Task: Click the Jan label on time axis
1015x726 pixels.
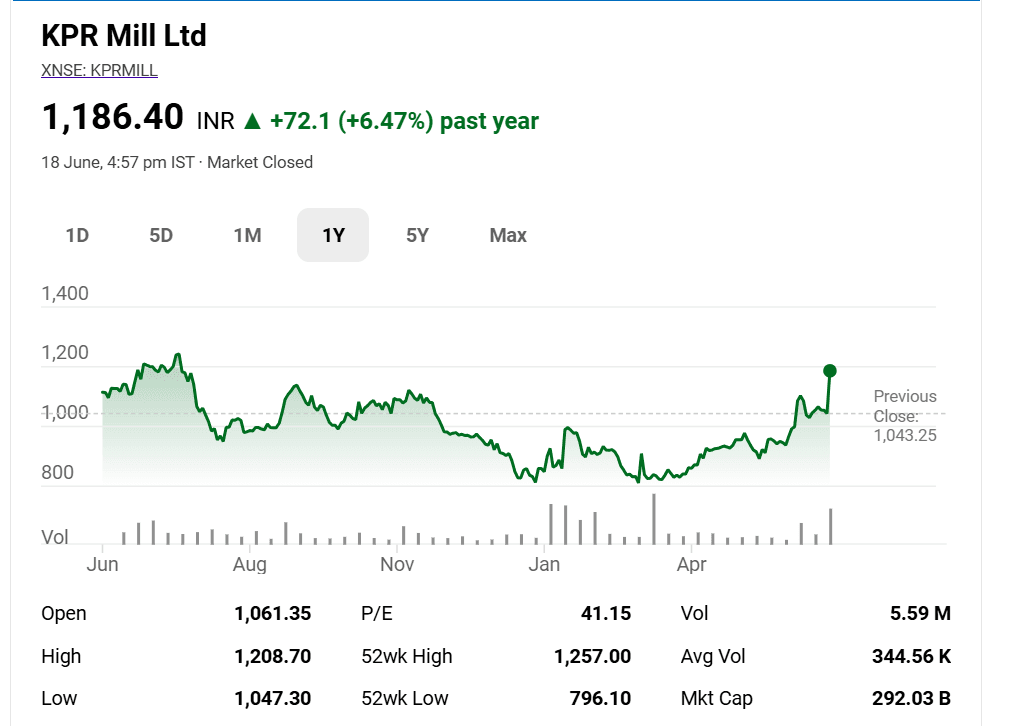Action: tap(544, 564)
